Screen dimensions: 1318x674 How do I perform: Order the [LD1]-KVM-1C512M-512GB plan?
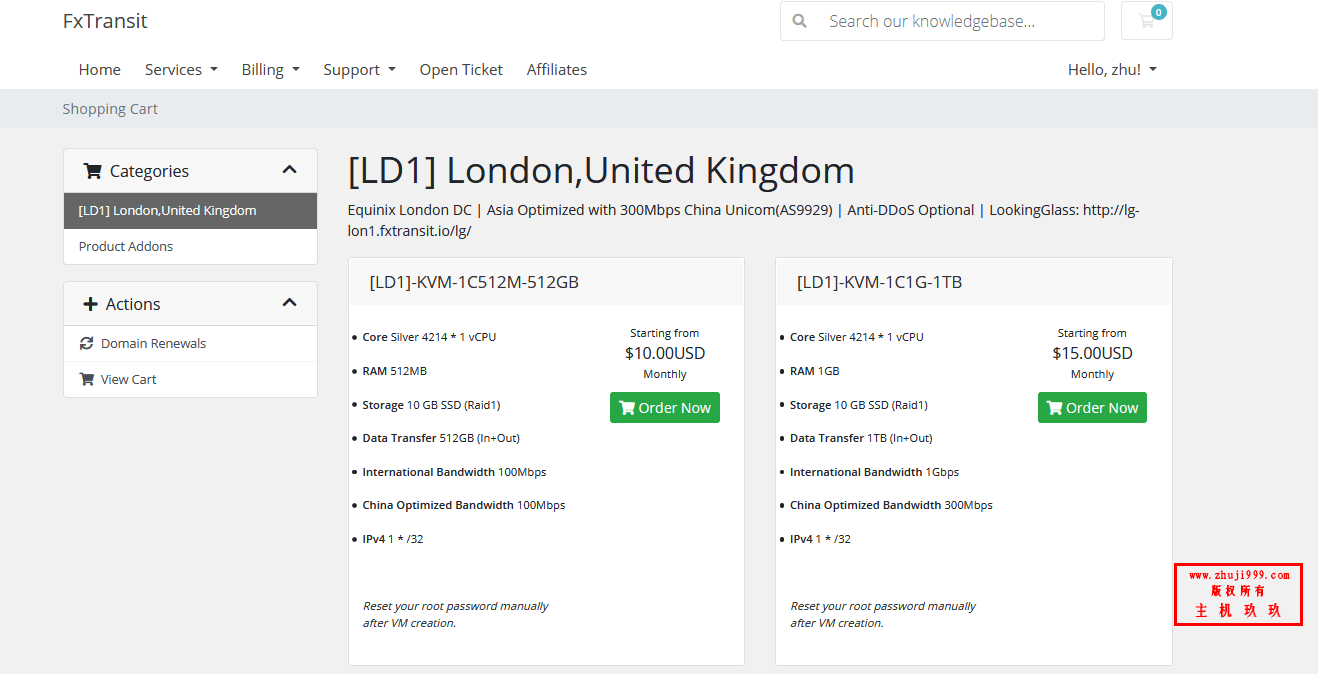(665, 408)
